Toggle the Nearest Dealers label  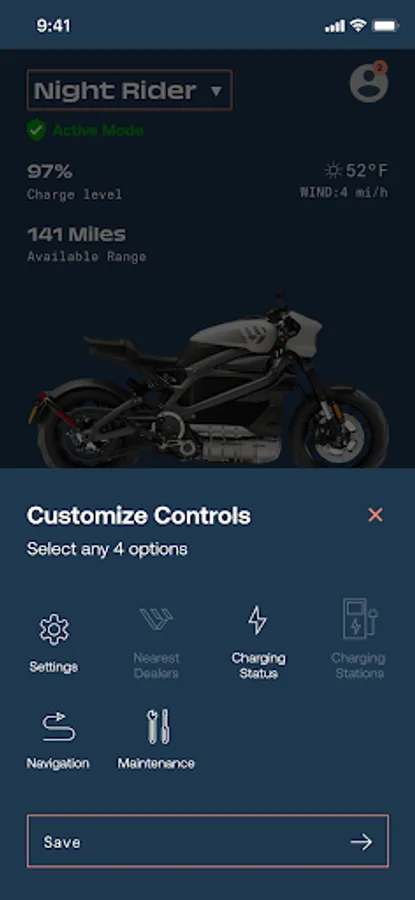[156, 666]
